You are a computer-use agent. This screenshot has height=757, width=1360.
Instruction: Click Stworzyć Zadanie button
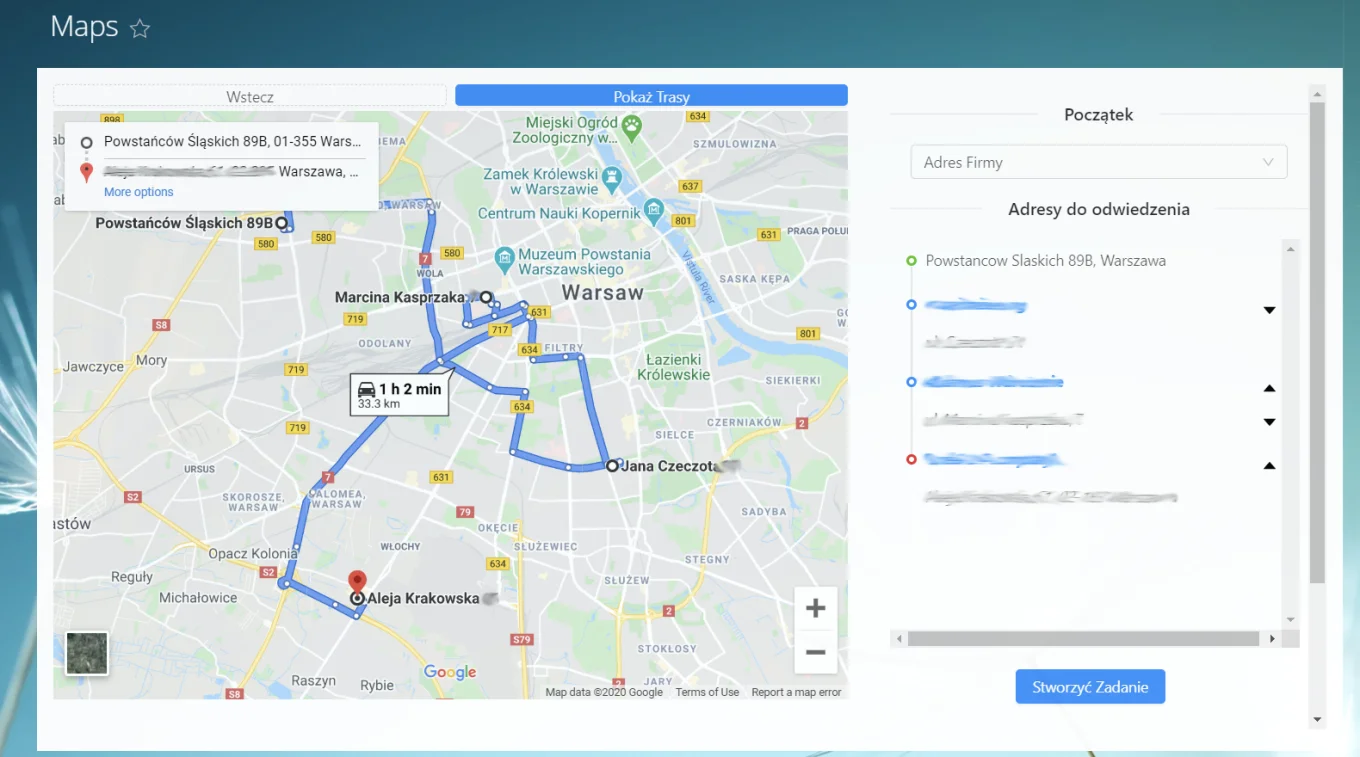[1090, 687]
